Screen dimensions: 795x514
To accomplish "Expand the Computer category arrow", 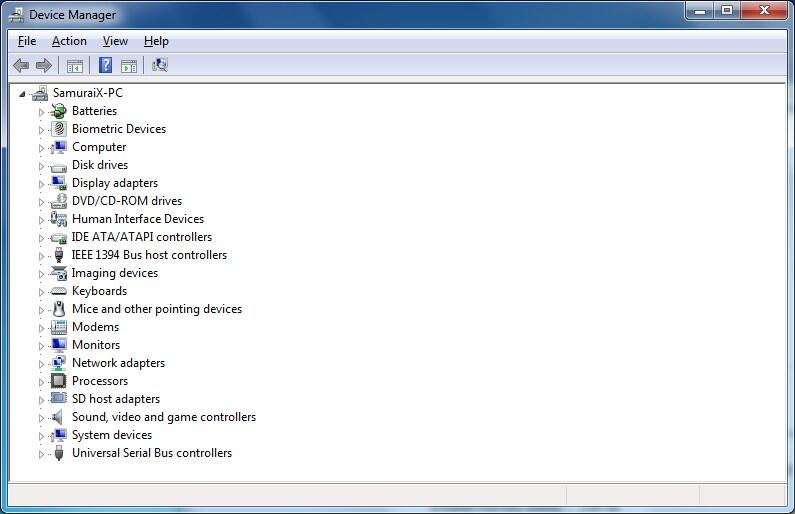I will click(42, 148).
